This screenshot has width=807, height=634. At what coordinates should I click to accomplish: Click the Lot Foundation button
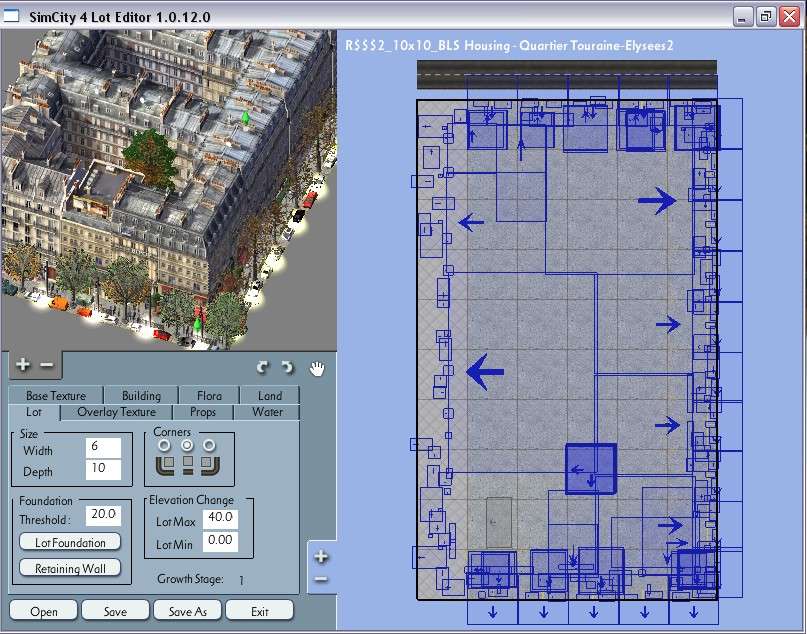click(x=70, y=542)
